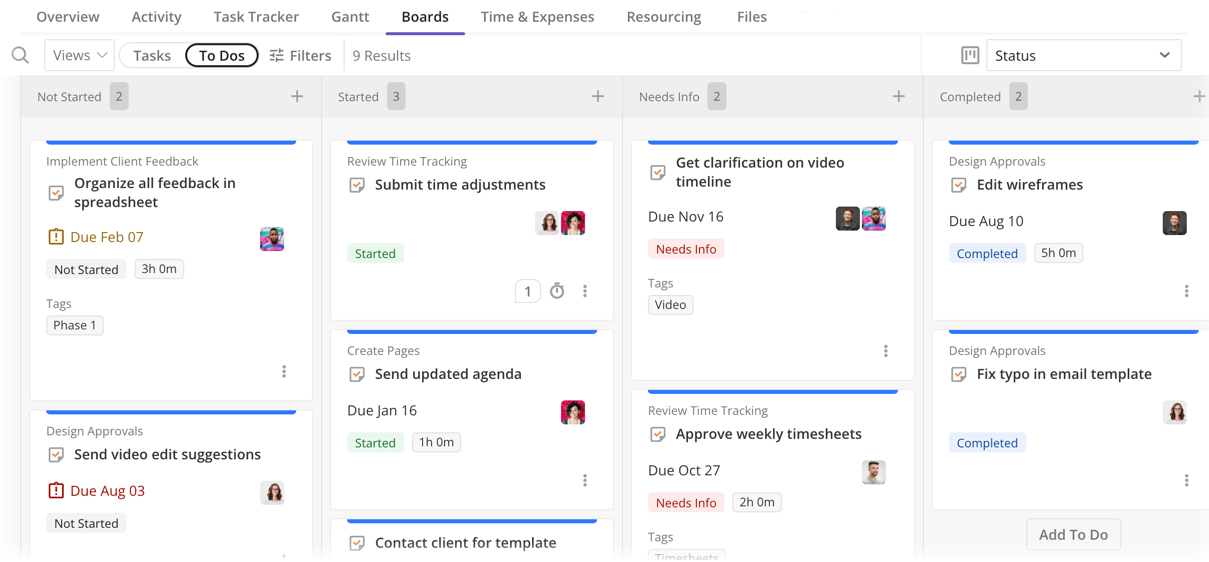Add a card to Not Started column
1209x562 pixels.
click(297, 97)
